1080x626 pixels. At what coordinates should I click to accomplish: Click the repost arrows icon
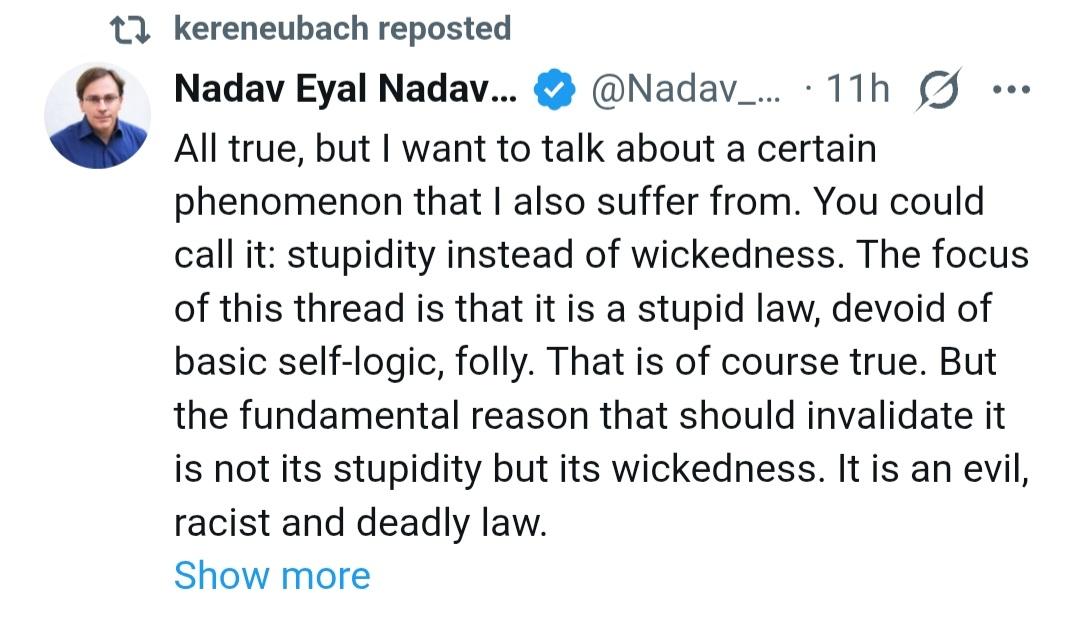point(128,29)
